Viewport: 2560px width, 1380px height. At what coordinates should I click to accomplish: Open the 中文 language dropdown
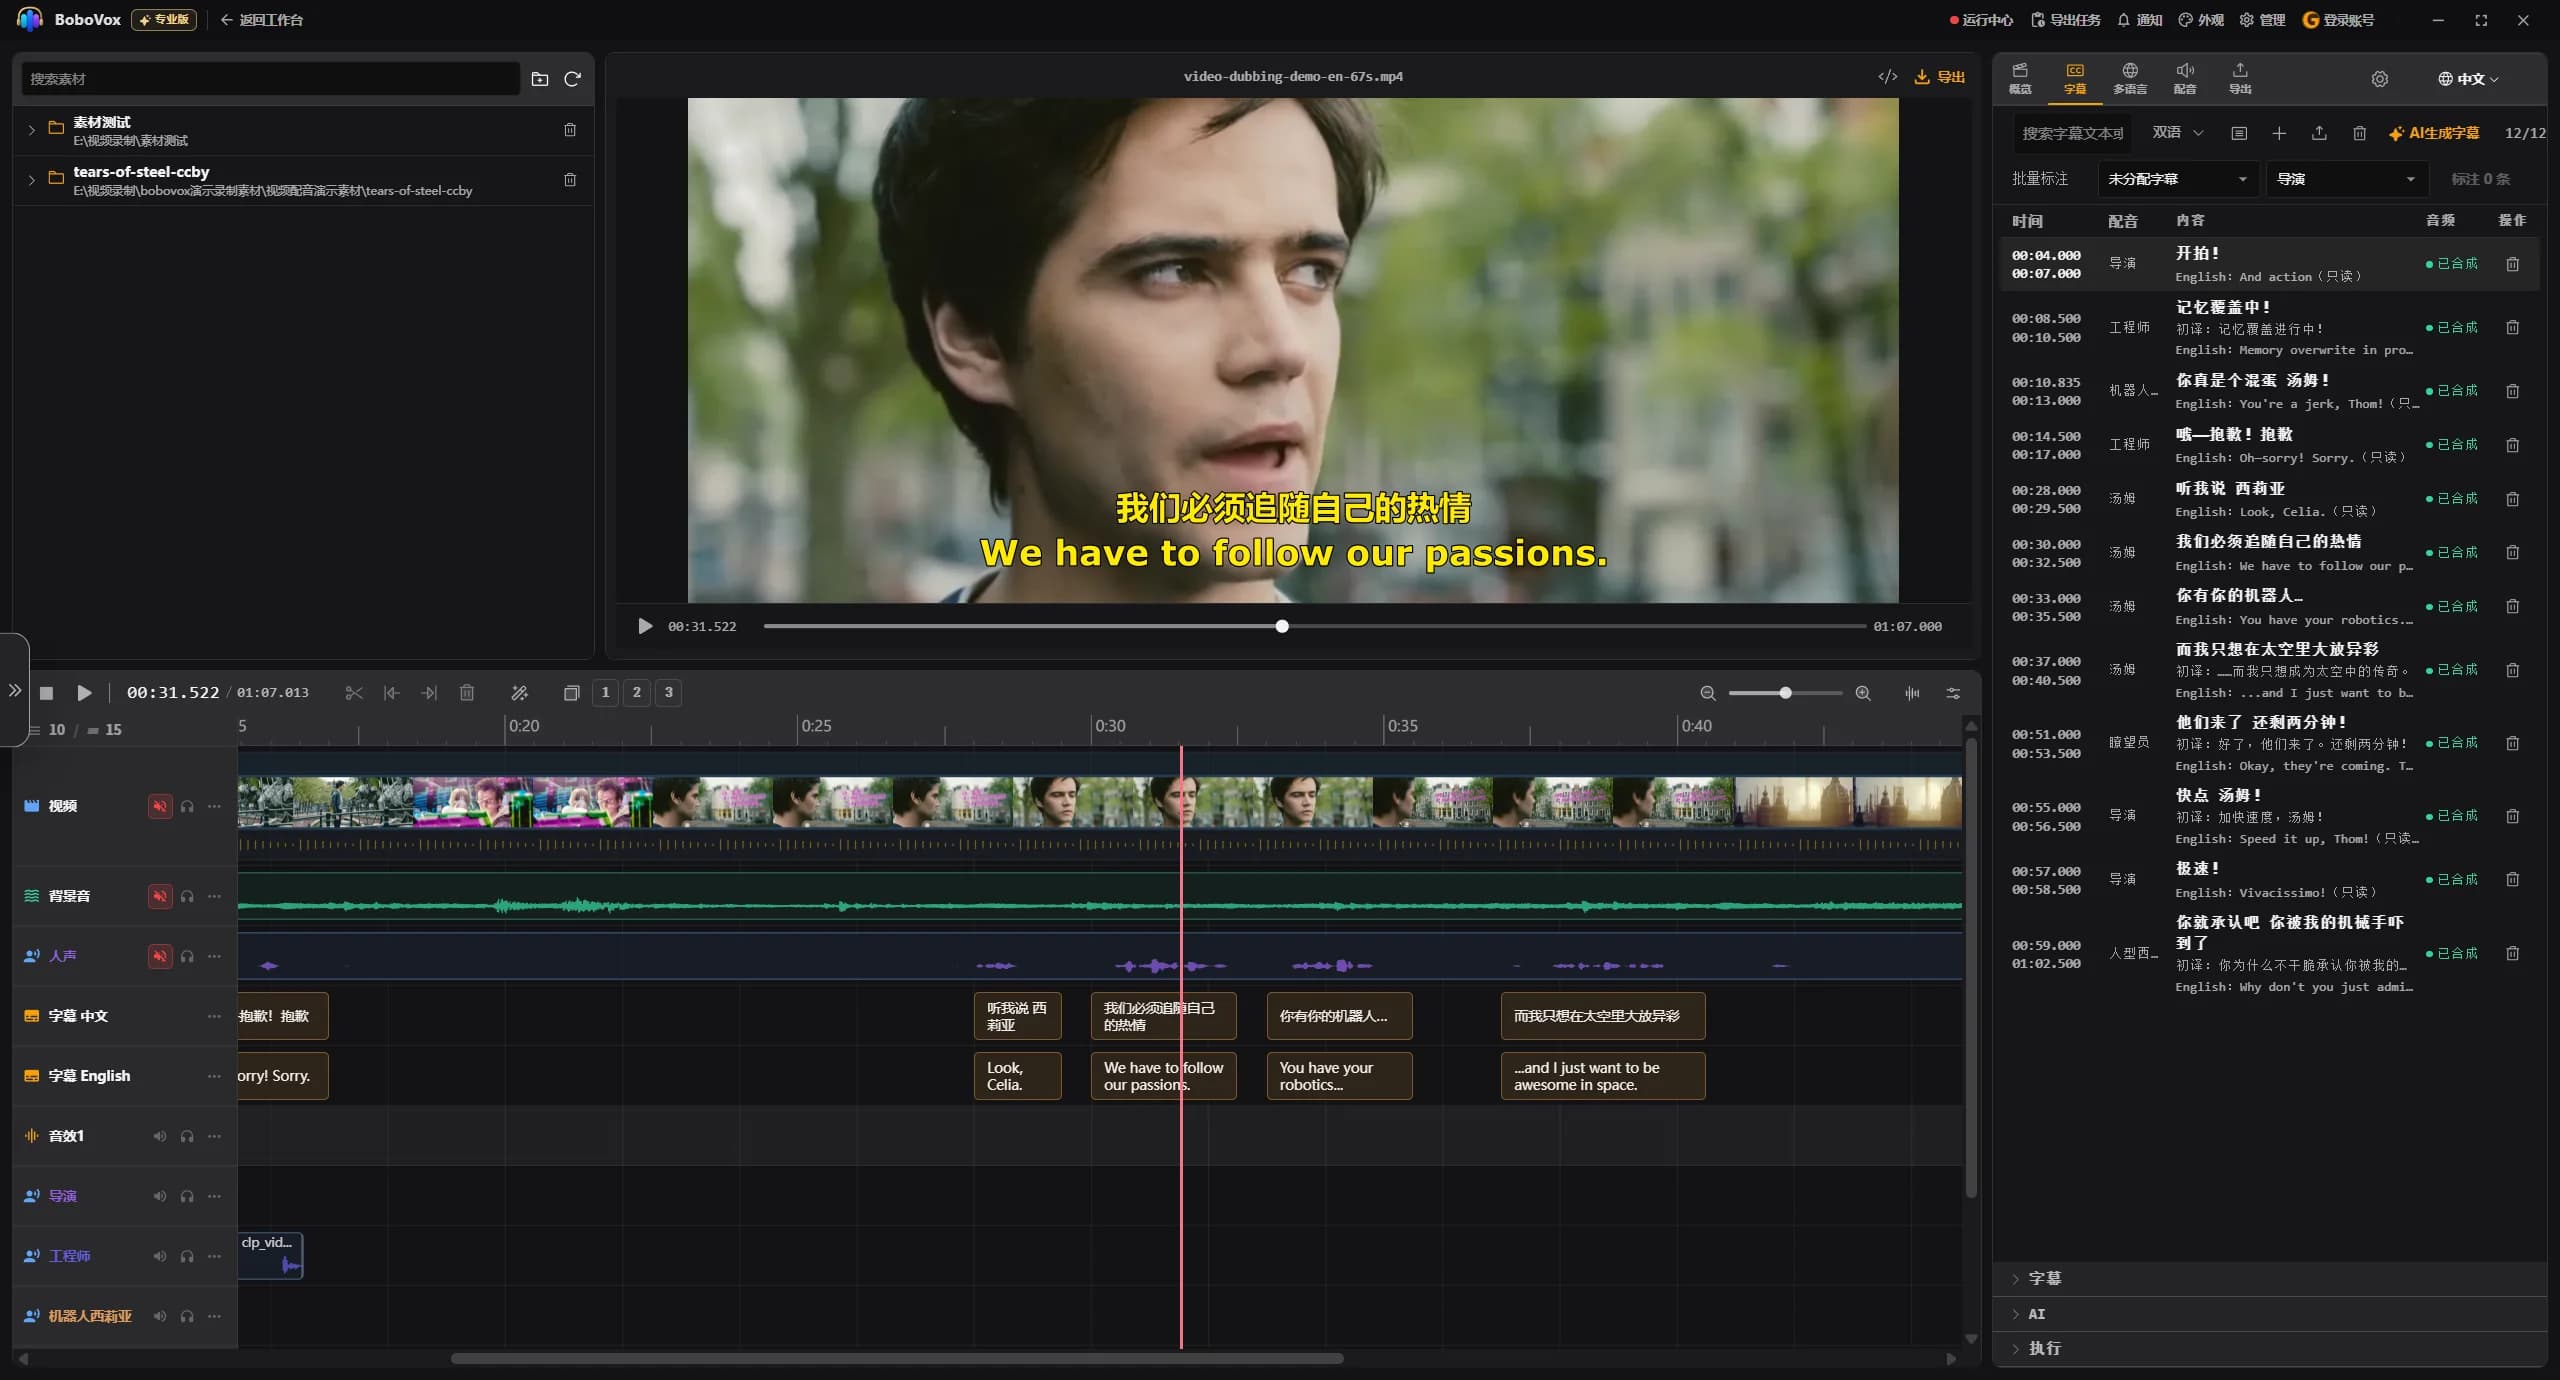2468,79
